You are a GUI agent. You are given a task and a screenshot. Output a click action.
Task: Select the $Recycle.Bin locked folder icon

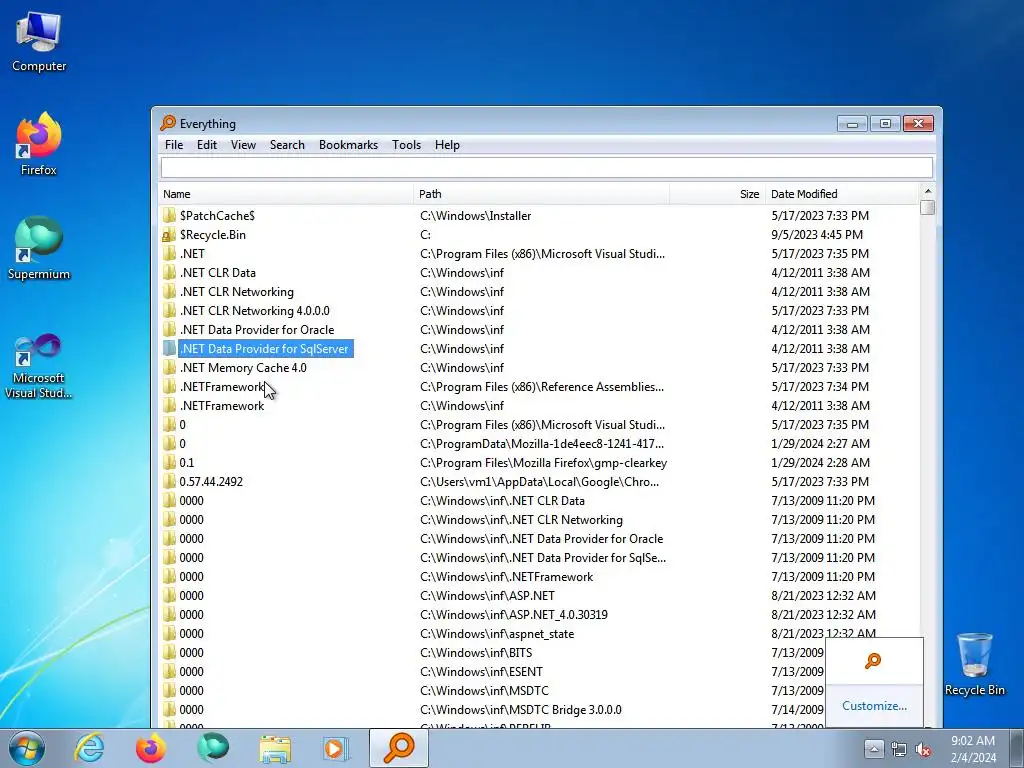(x=169, y=234)
